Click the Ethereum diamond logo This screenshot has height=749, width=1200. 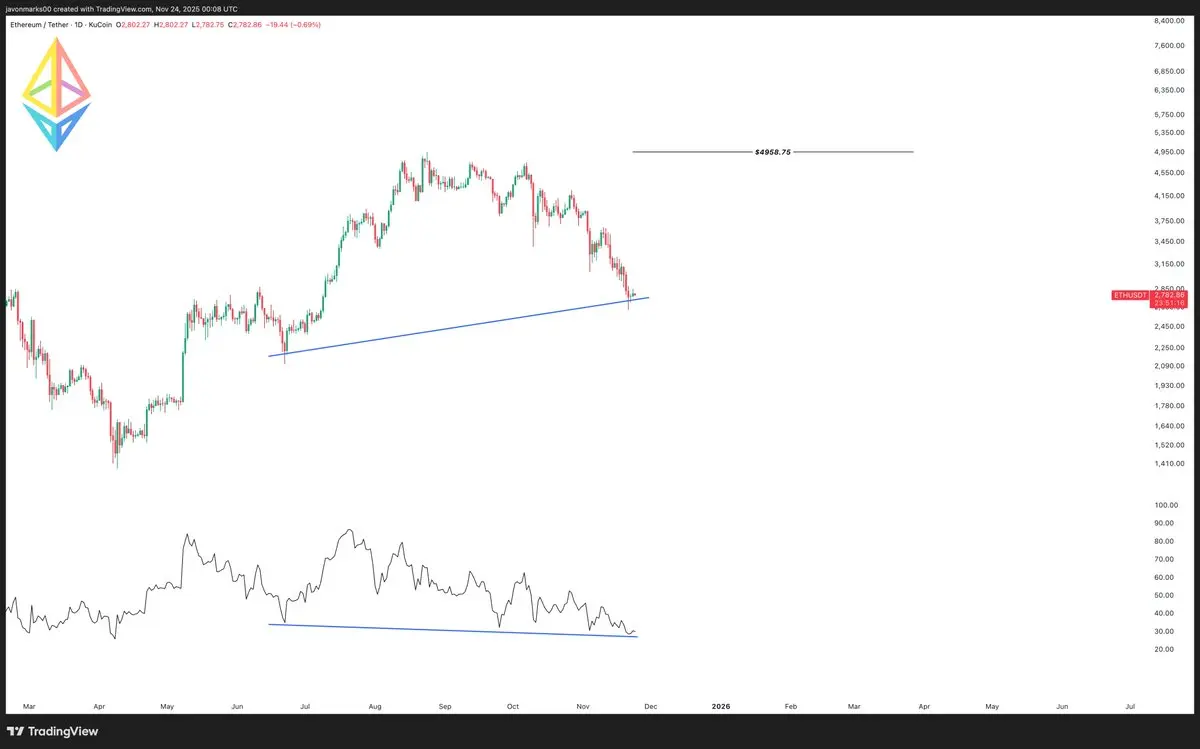pyautogui.click(x=57, y=94)
